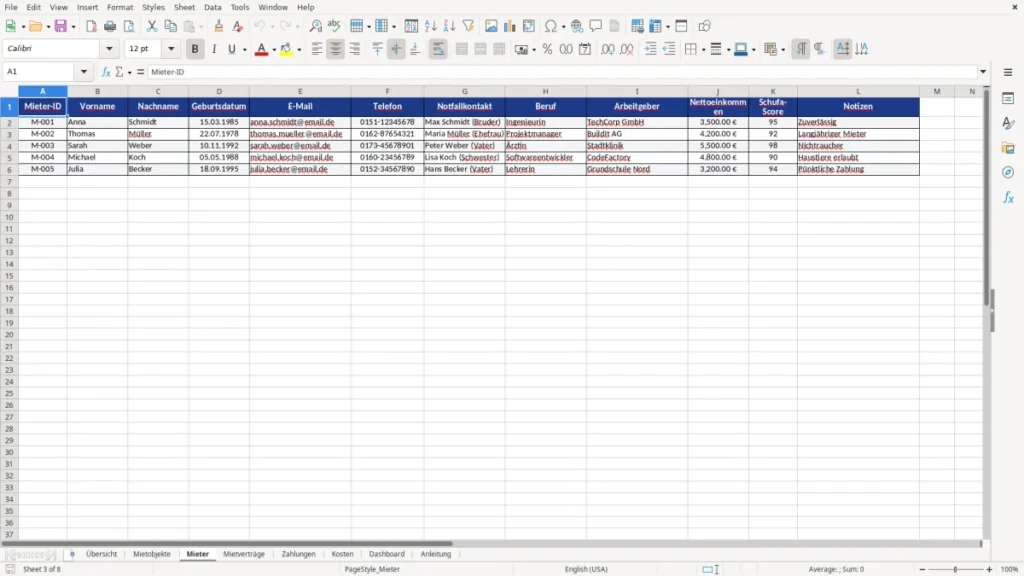Click the Cut scissors icon
This screenshot has width=1024, height=576.
[152, 26]
